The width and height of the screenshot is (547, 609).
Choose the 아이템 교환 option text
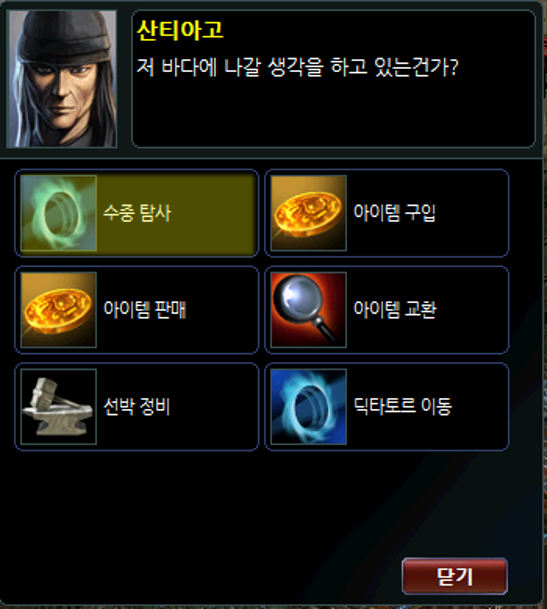tap(395, 310)
